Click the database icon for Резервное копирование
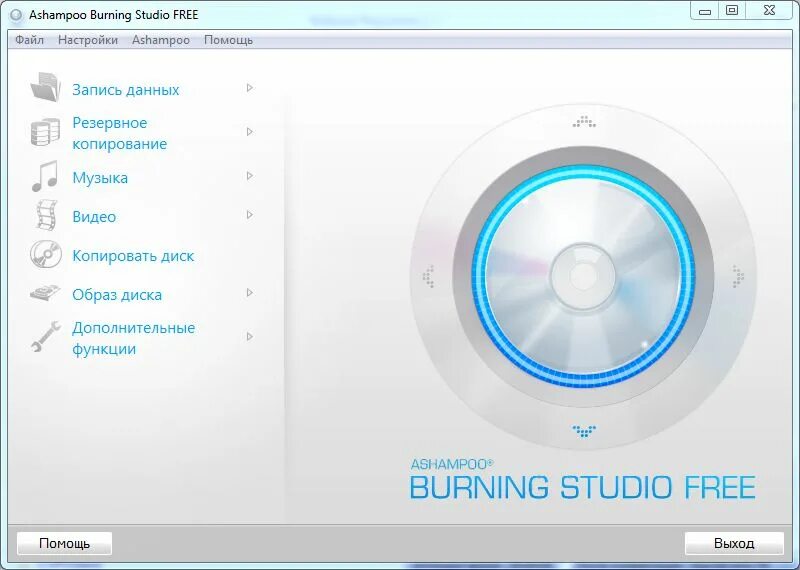The height and width of the screenshot is (570, 800). coord(45,132)
